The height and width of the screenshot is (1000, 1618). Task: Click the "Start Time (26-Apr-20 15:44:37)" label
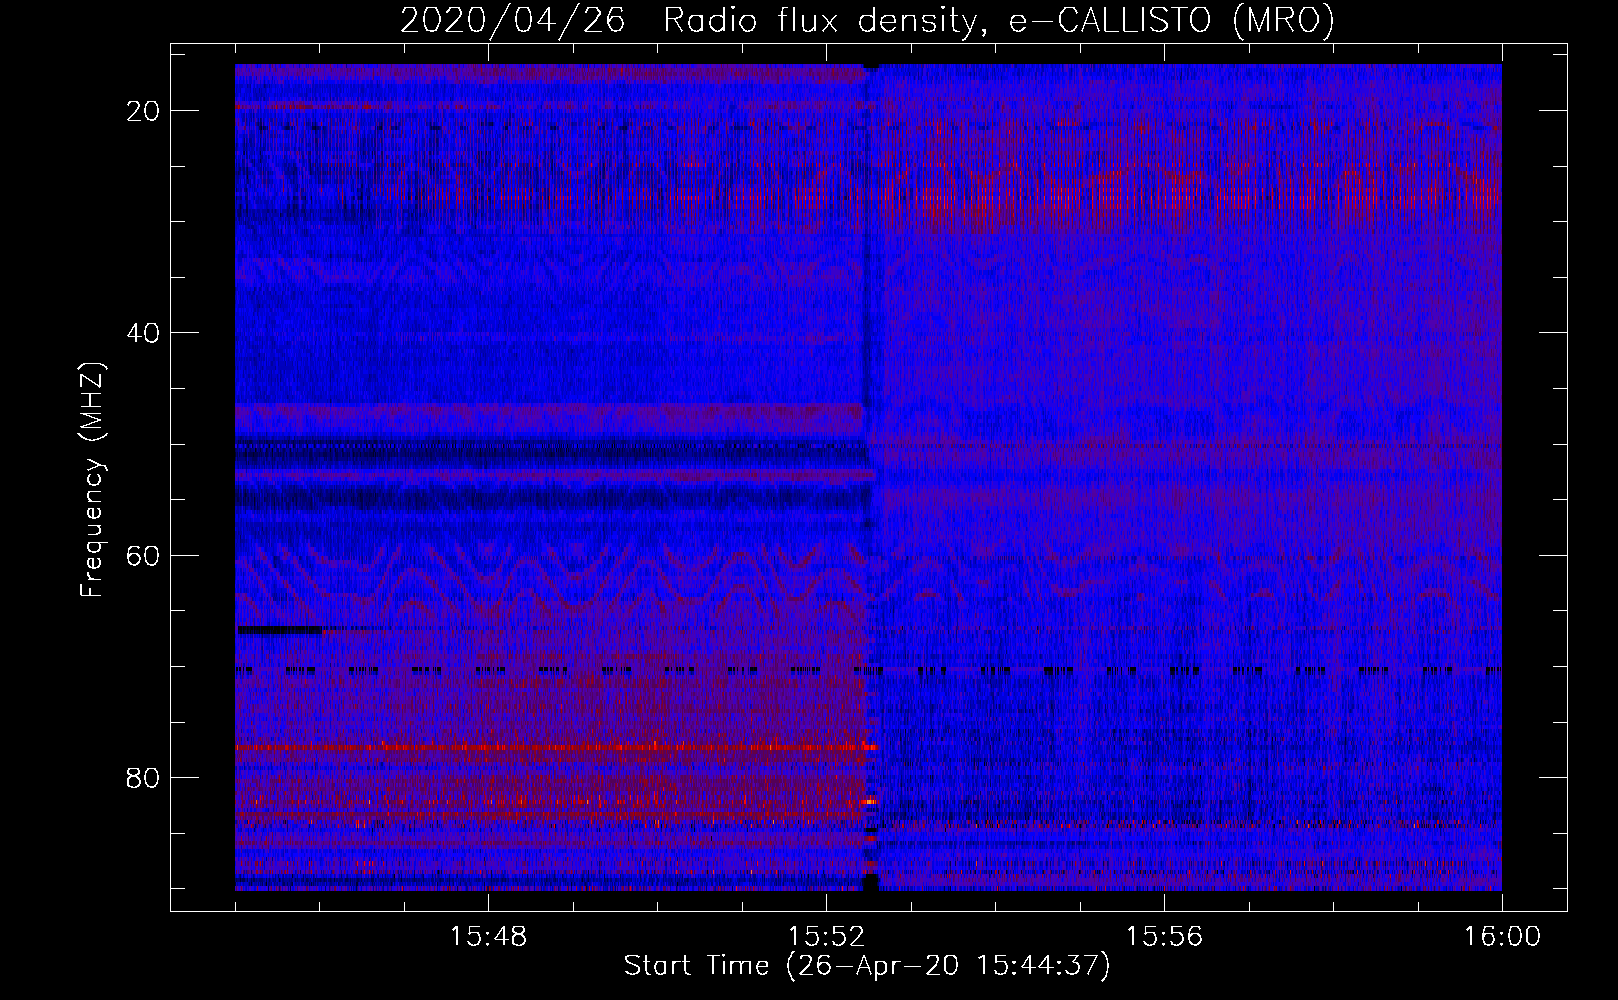(x=867, y=966)
